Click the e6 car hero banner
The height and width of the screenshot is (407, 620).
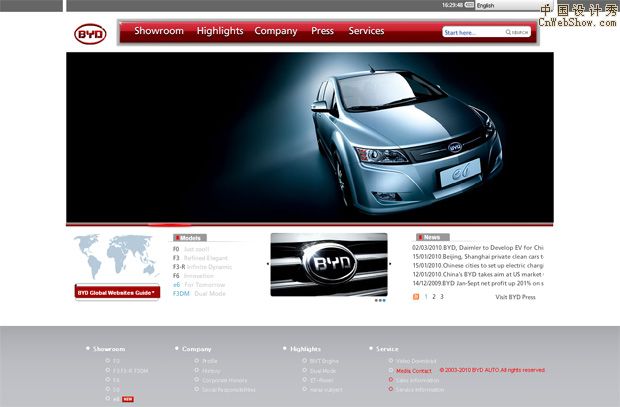pos(310,138)
